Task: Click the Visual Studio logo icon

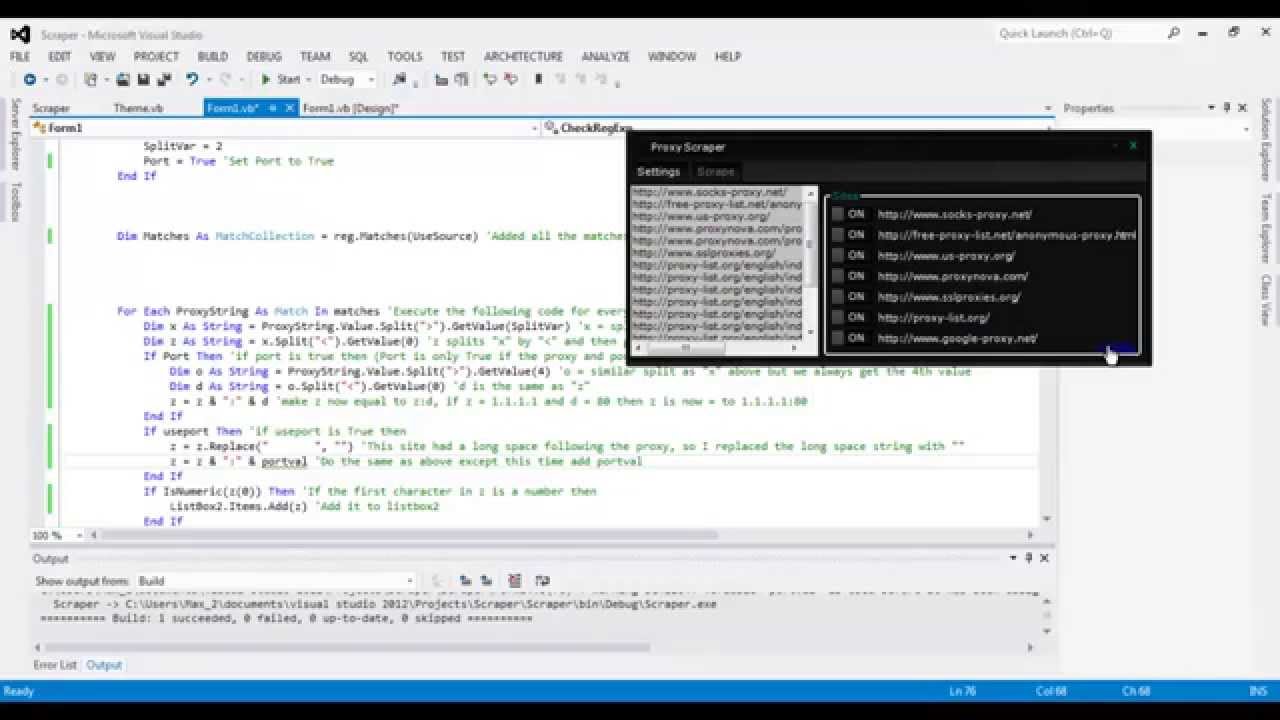Action: pos(20,34)
